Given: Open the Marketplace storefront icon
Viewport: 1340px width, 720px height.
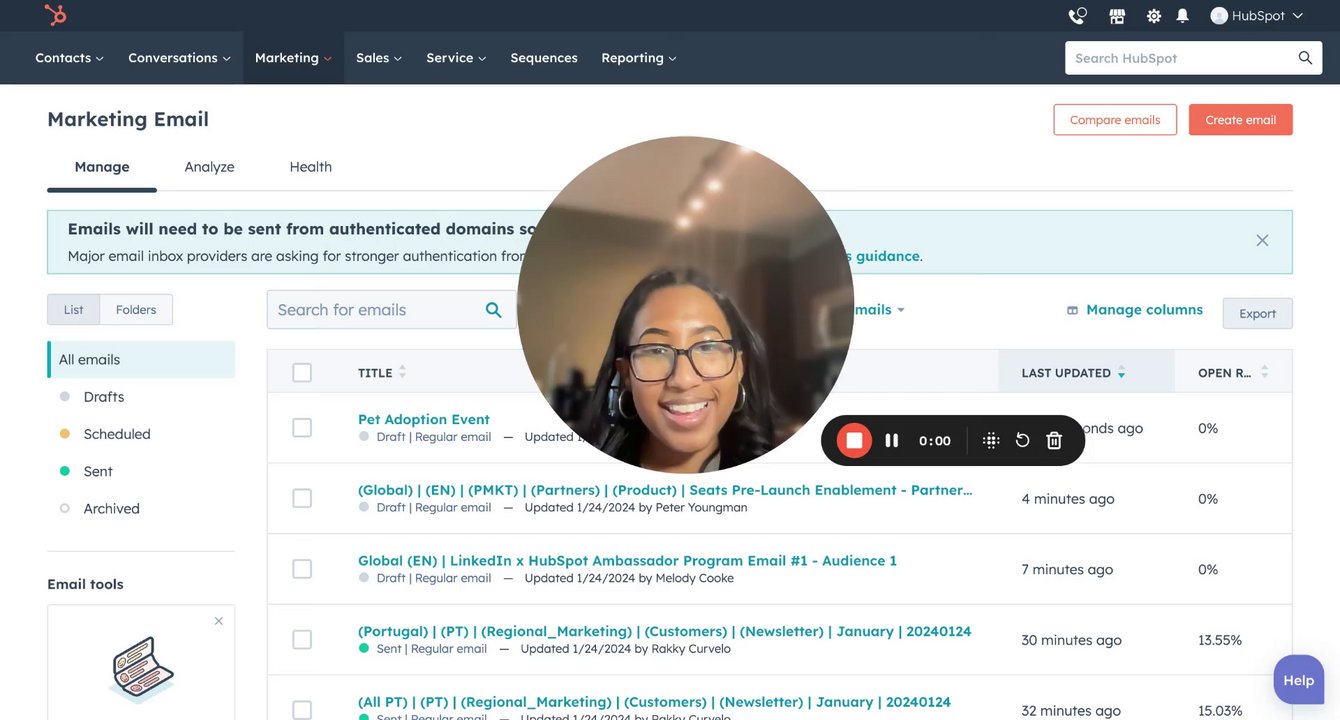Looking at the screenshot, I should 1117,16.
